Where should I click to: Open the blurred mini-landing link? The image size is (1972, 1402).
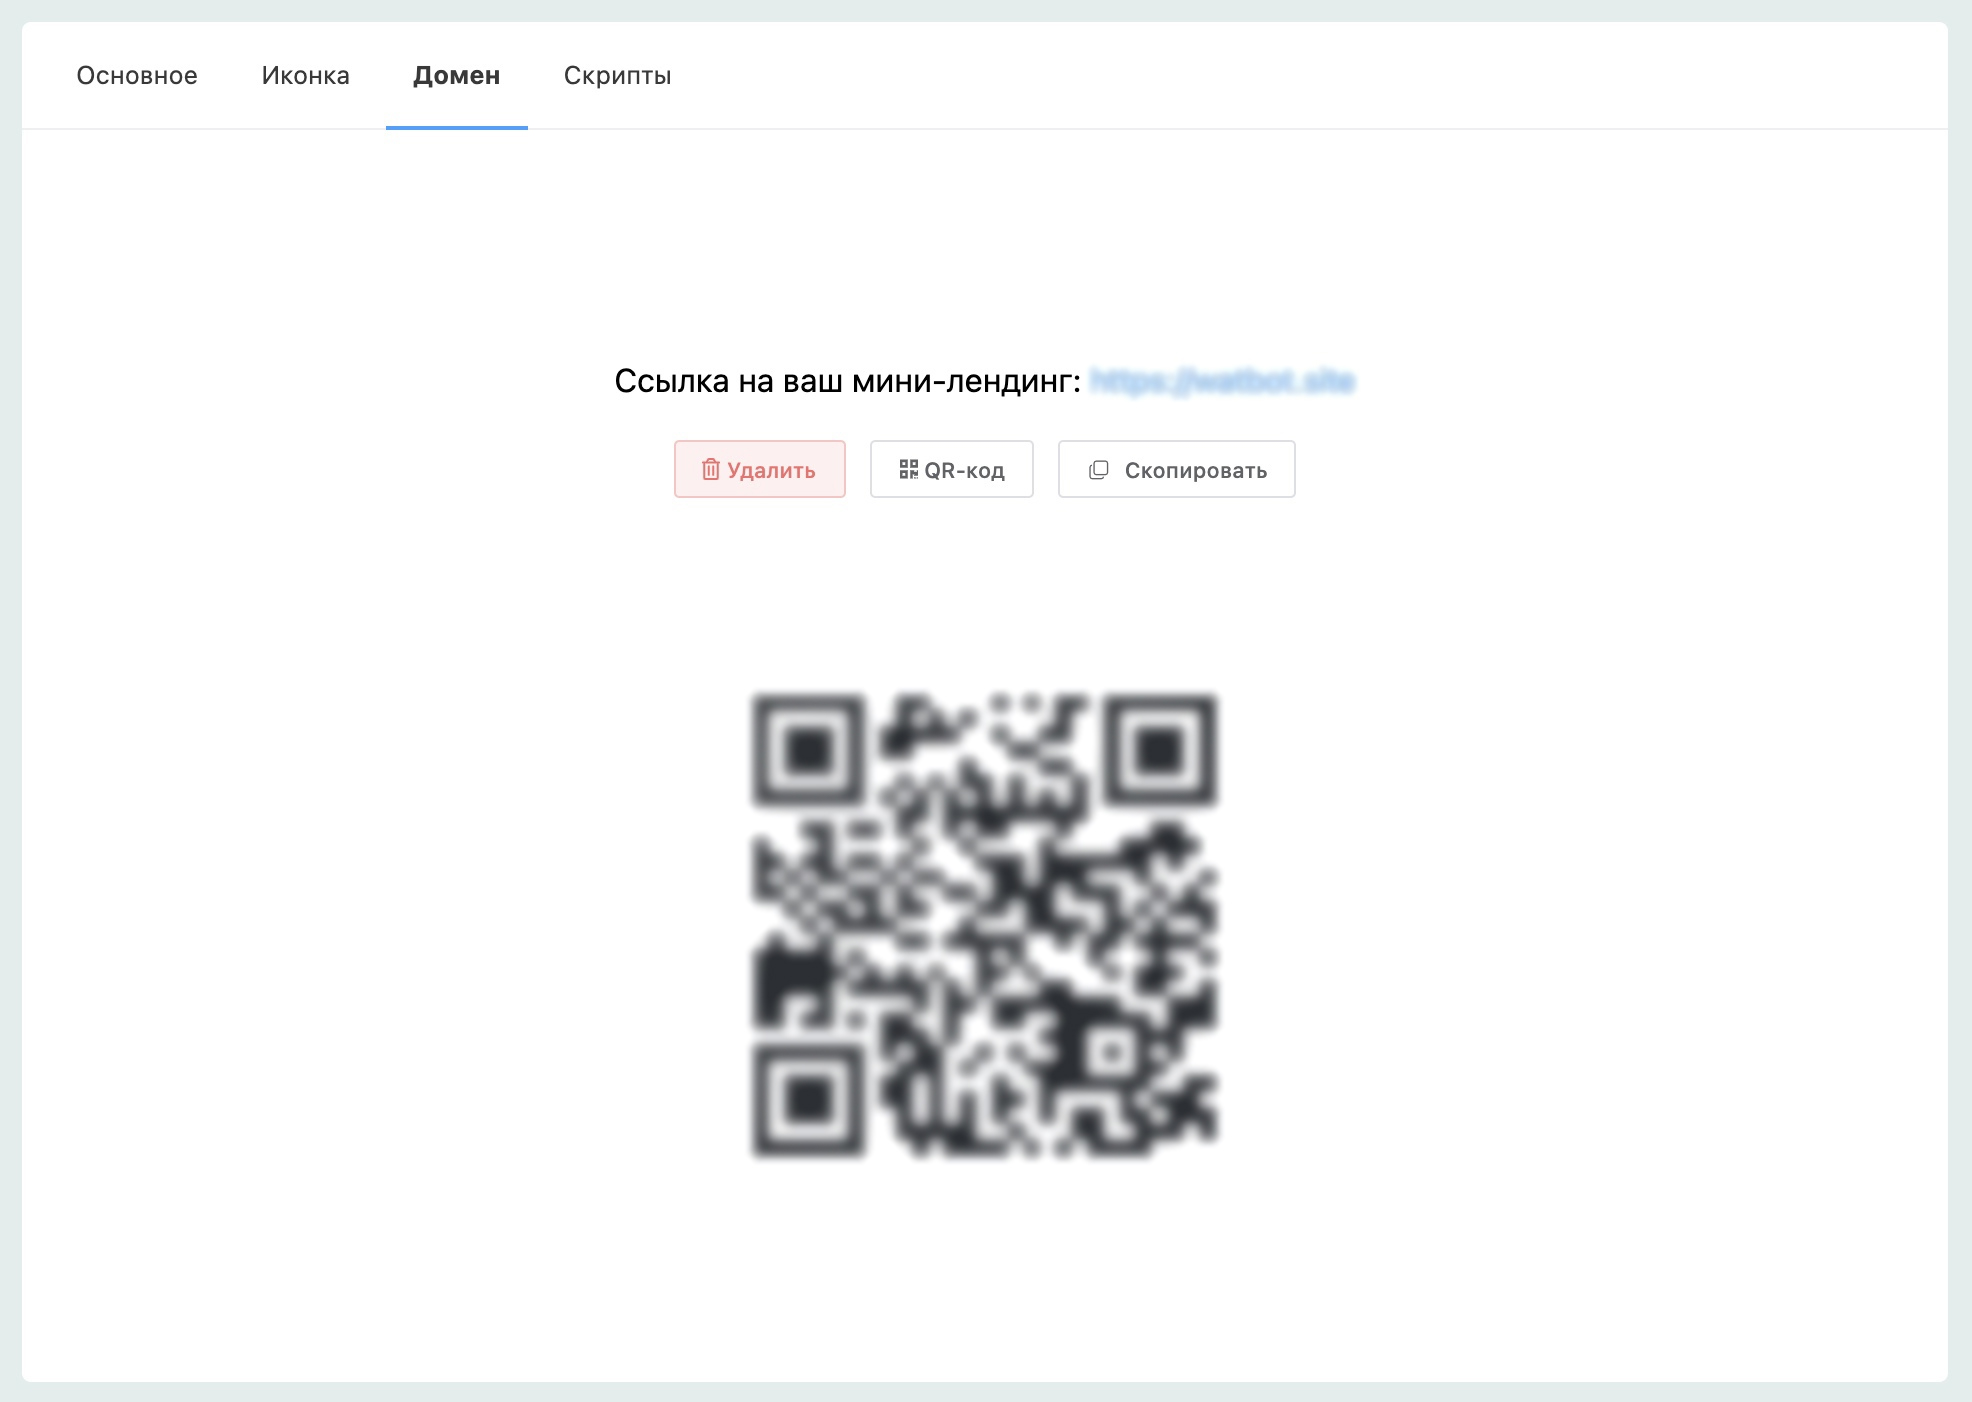(x=1222, y=381)
